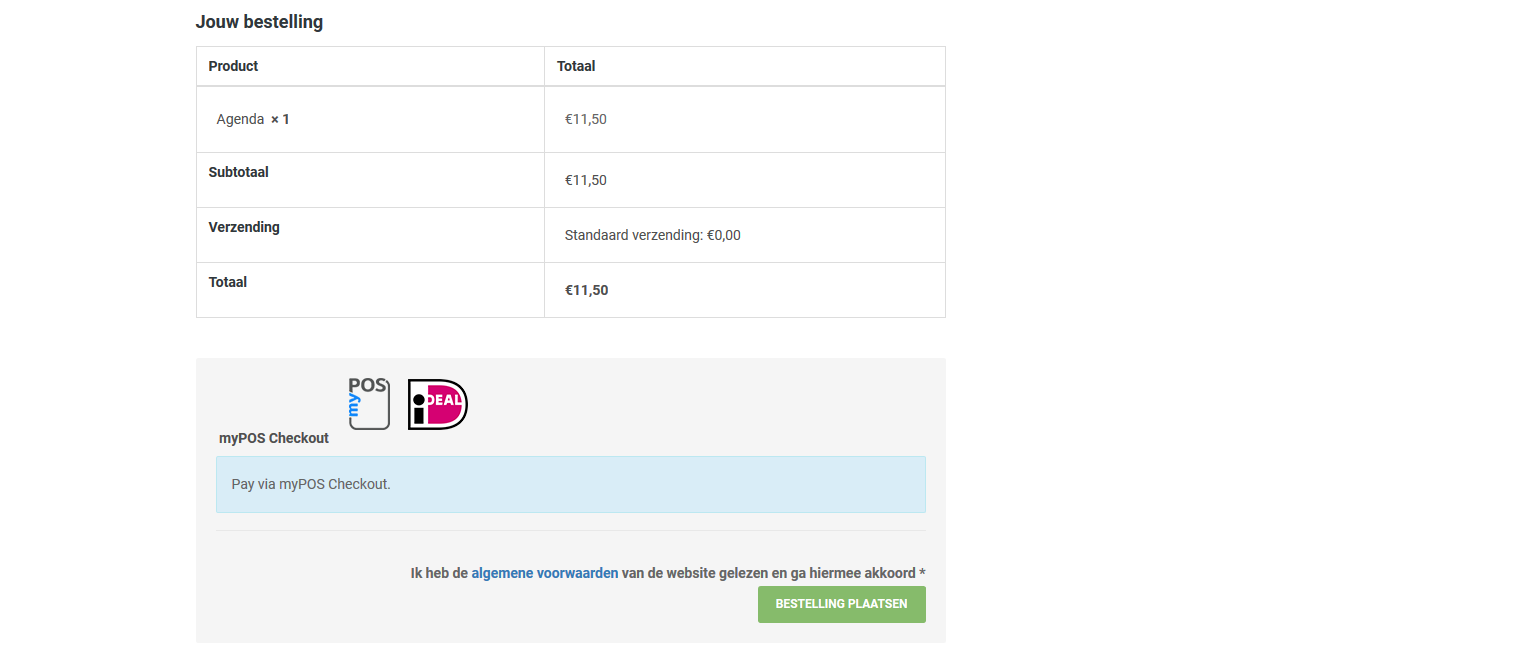The height and width of the screenshot is (660, 1532).
Task: Click the 'Pay via myPOS Checkout.' info box
Action: click(x=570, y=484)
